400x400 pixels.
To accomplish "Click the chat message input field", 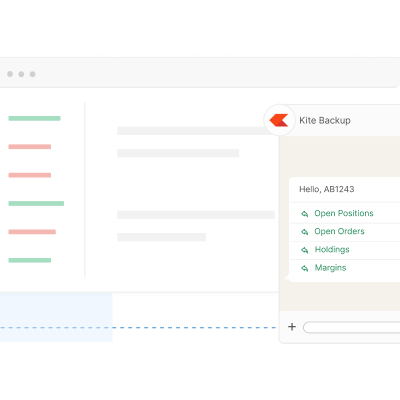I will 352,327.
